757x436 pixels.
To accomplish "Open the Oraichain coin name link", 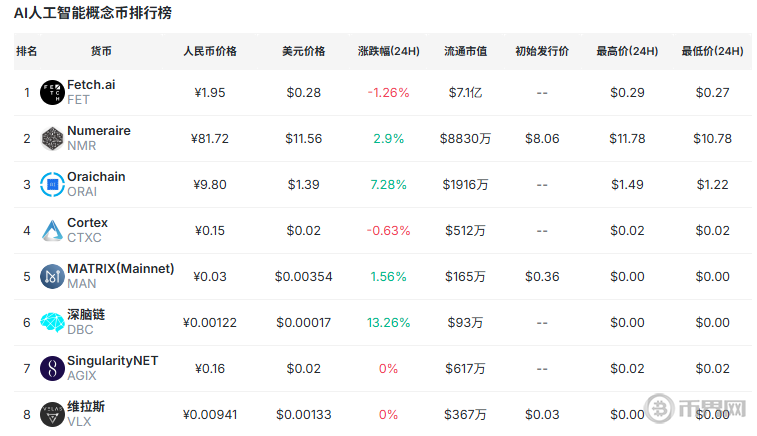I will click(96, 177).
